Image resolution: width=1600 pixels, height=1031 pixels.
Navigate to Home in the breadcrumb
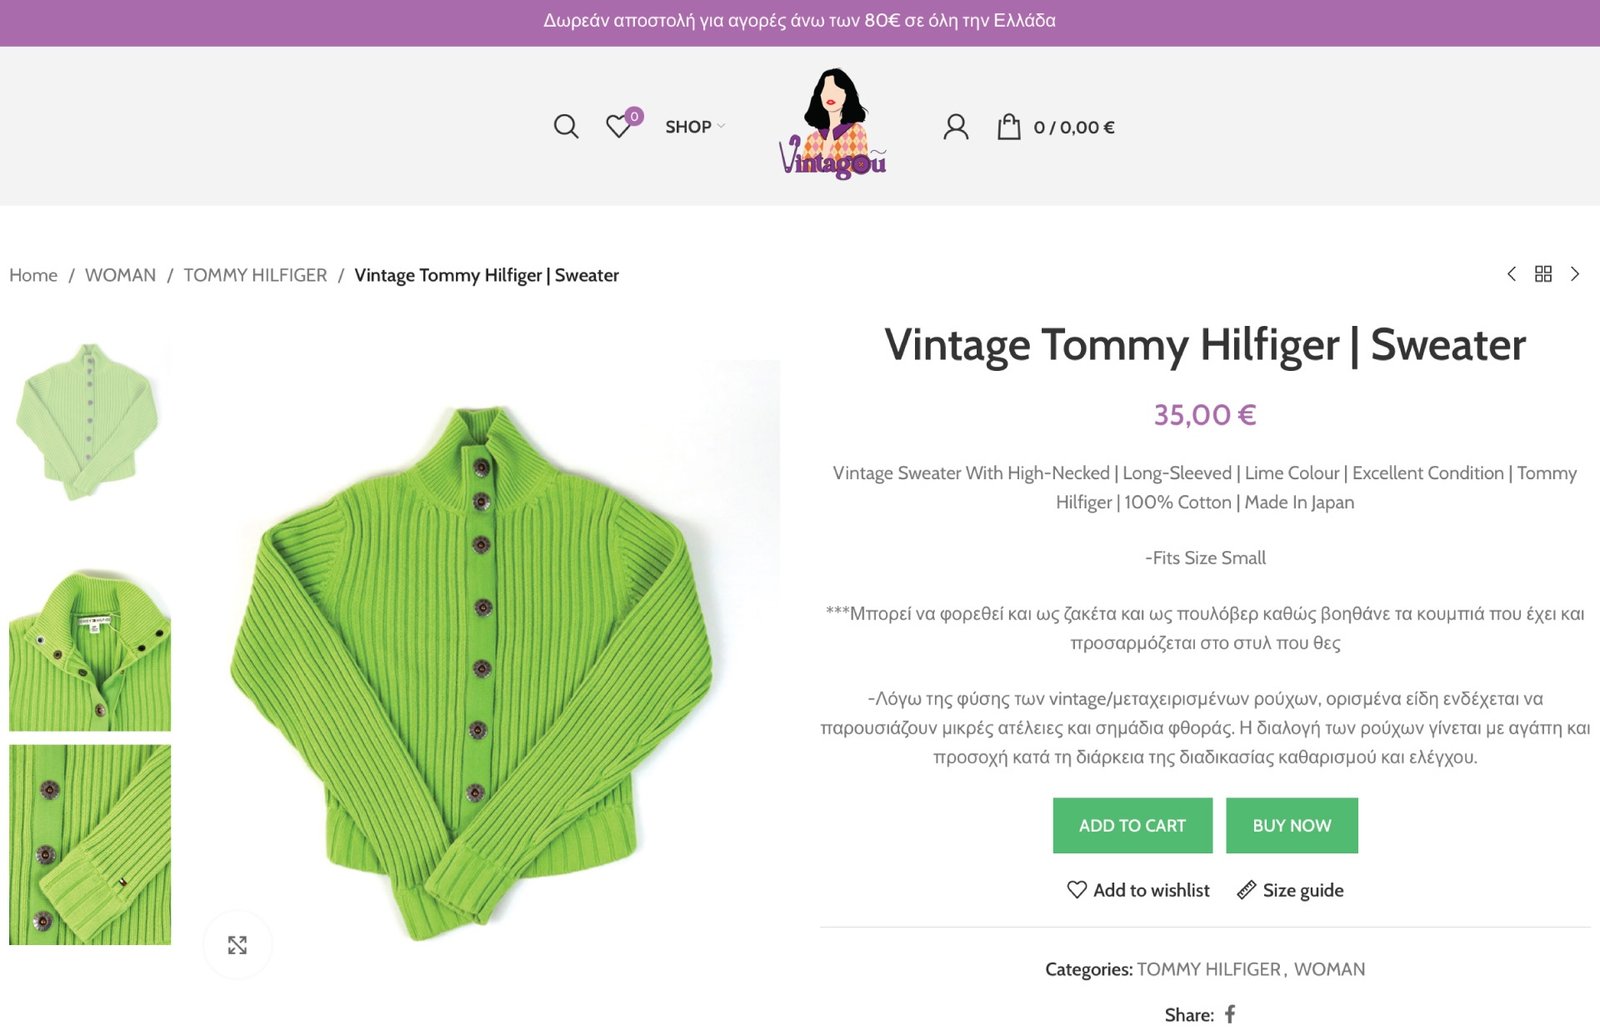pos(33,275)
